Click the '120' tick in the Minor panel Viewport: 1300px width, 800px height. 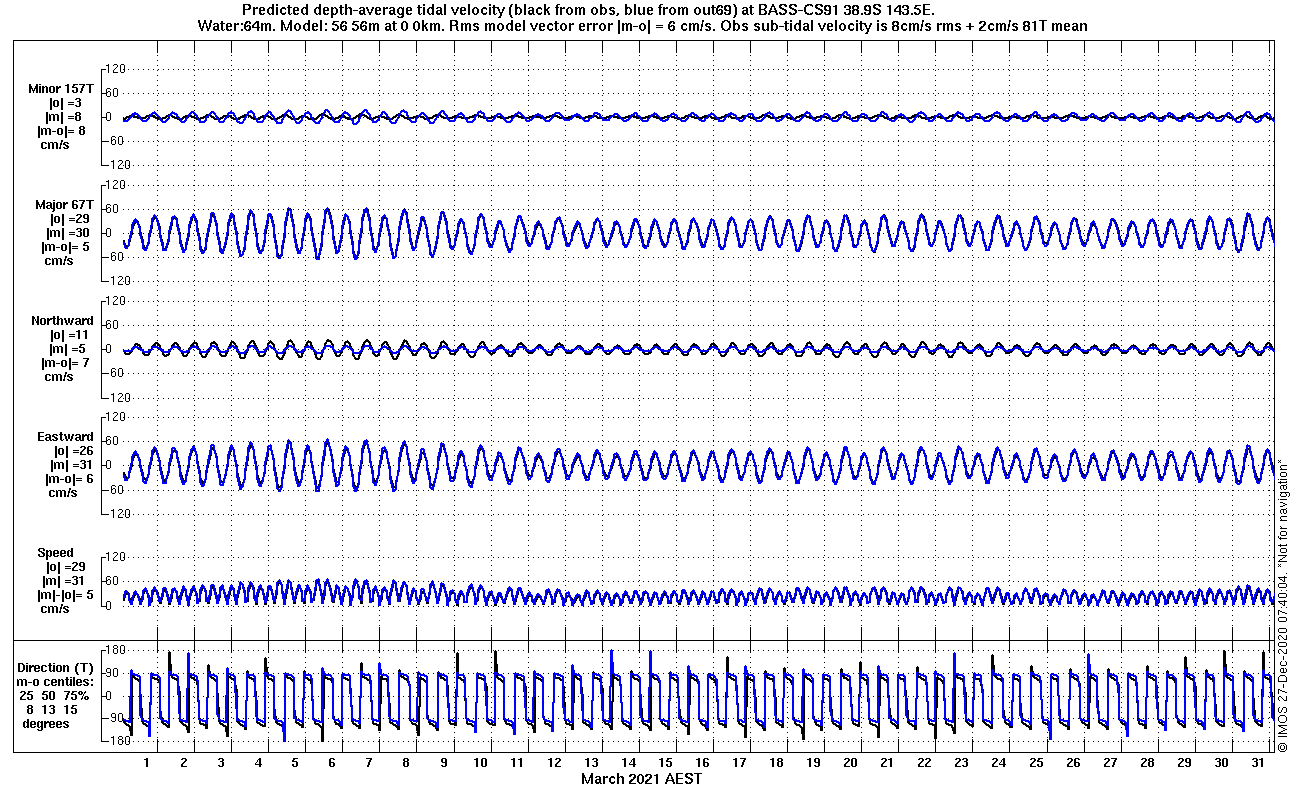pyautogui.click(x=114, y=69)
